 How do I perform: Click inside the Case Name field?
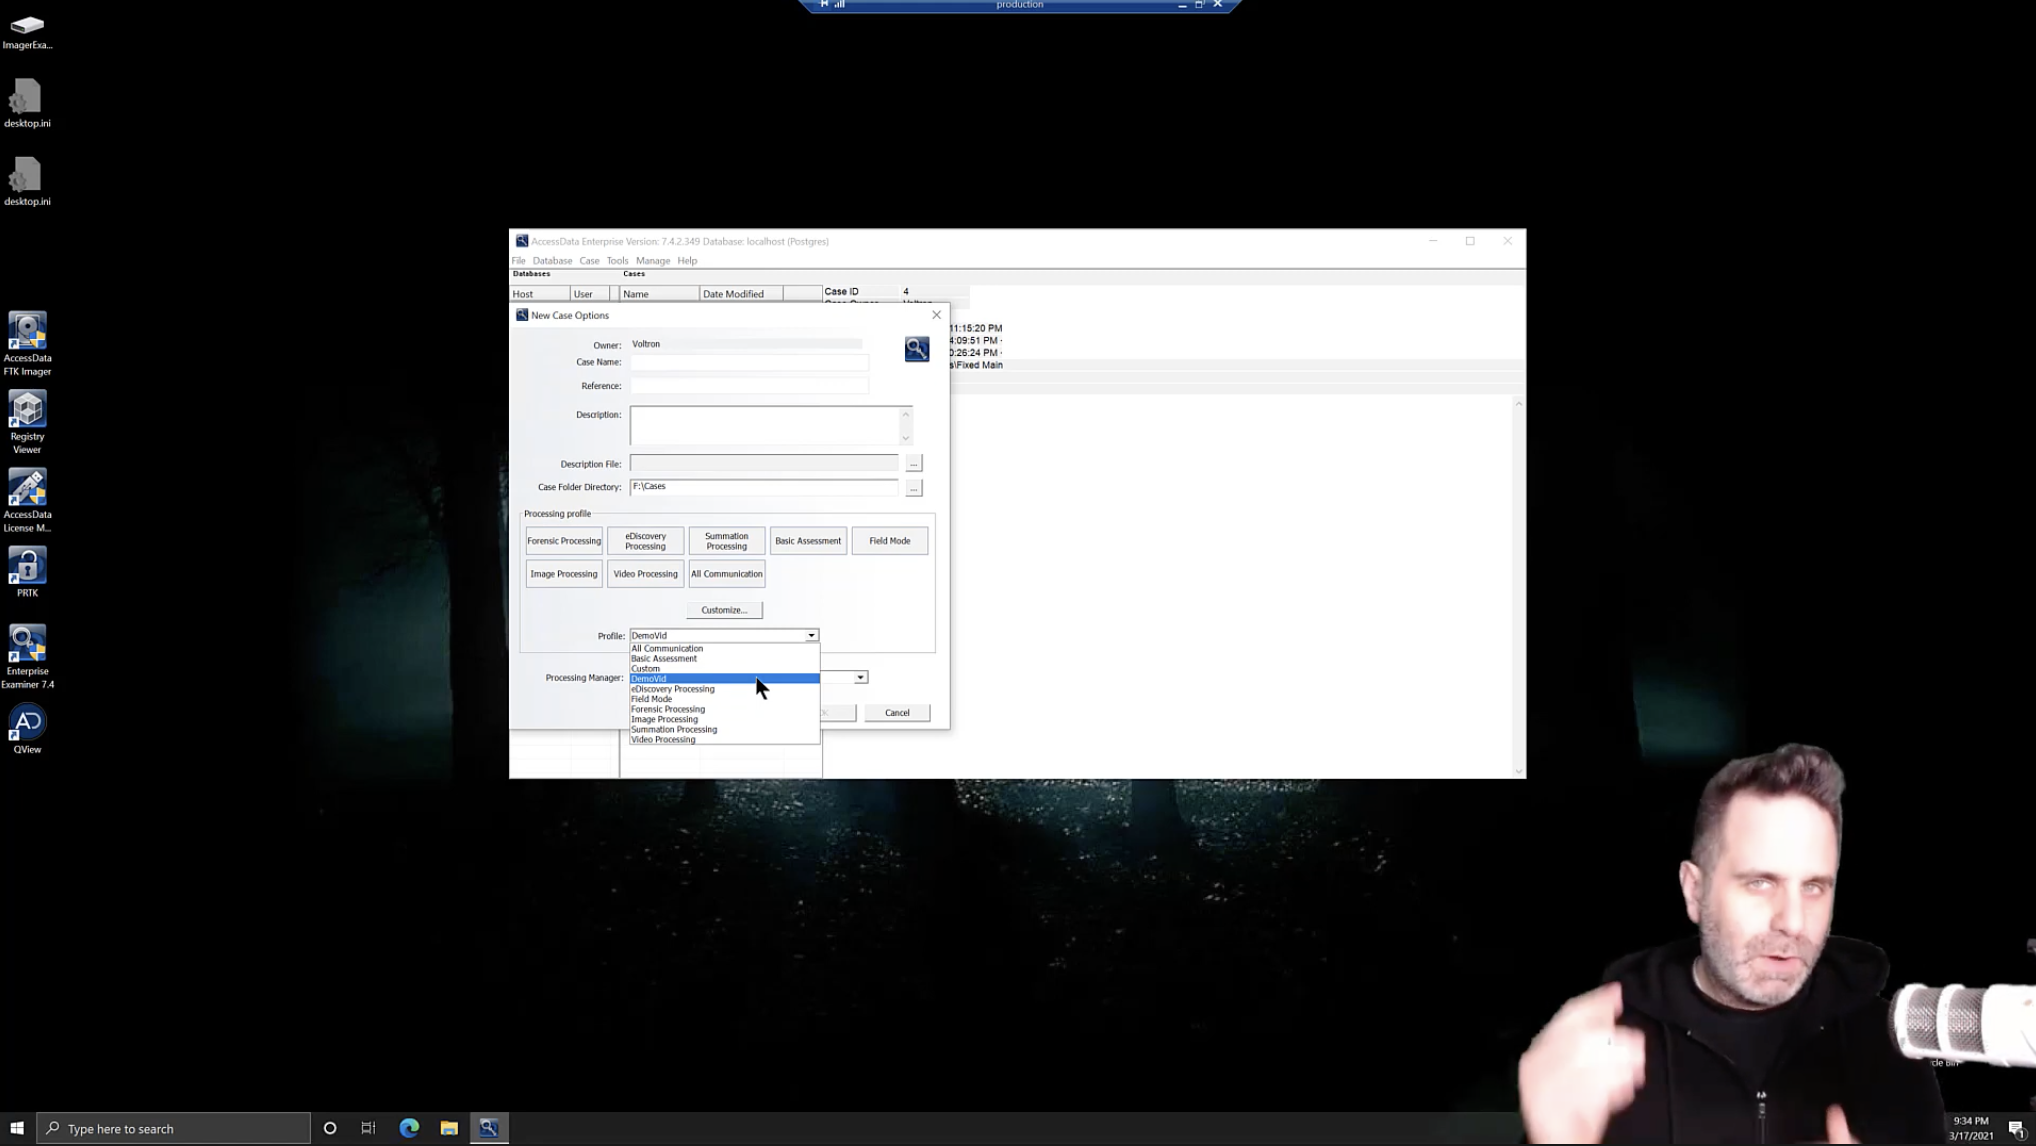pyautogui.click(x=749, y=362)
